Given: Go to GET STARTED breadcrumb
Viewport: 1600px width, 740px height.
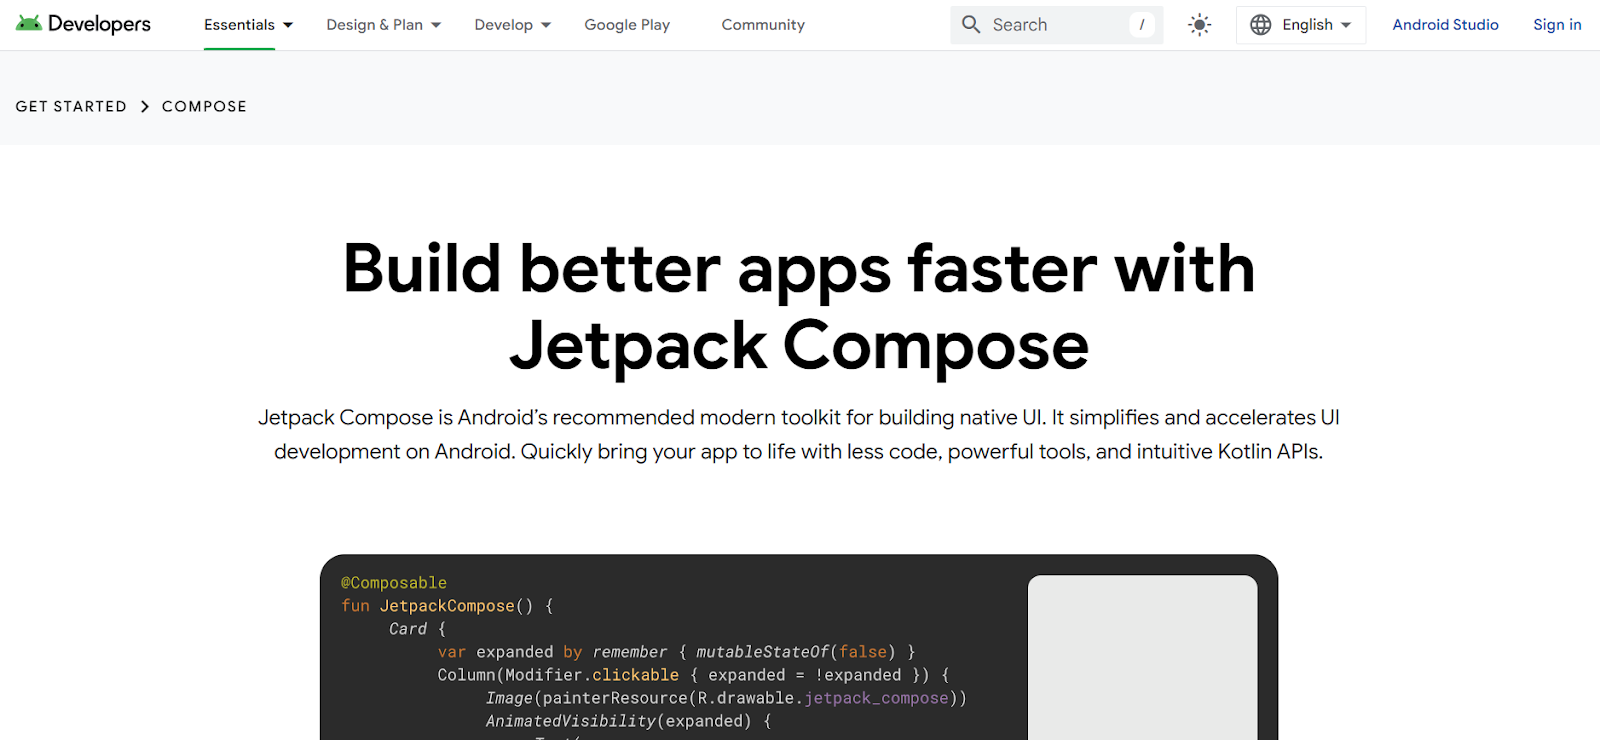Looking at the screenshot, I should pos(71,106).
